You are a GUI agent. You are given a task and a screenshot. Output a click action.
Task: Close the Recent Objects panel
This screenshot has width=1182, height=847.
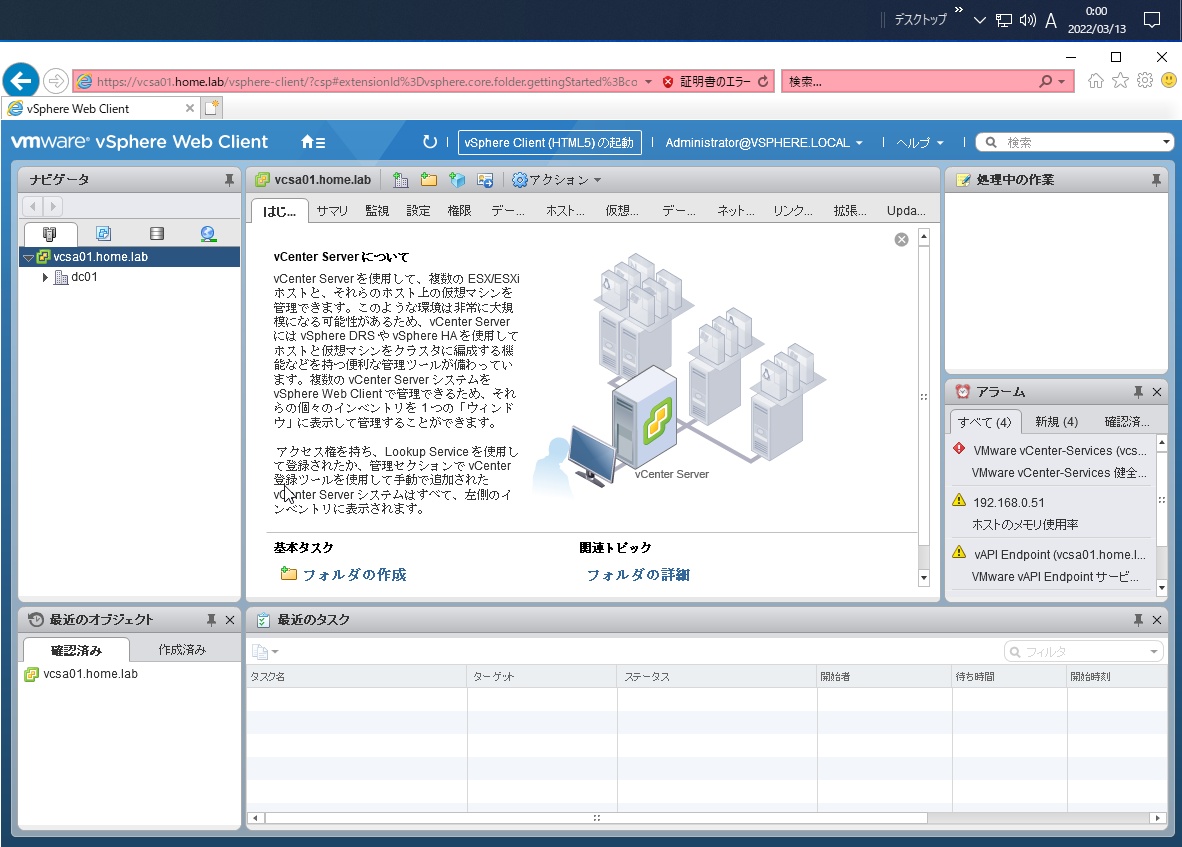pos(230,619)
